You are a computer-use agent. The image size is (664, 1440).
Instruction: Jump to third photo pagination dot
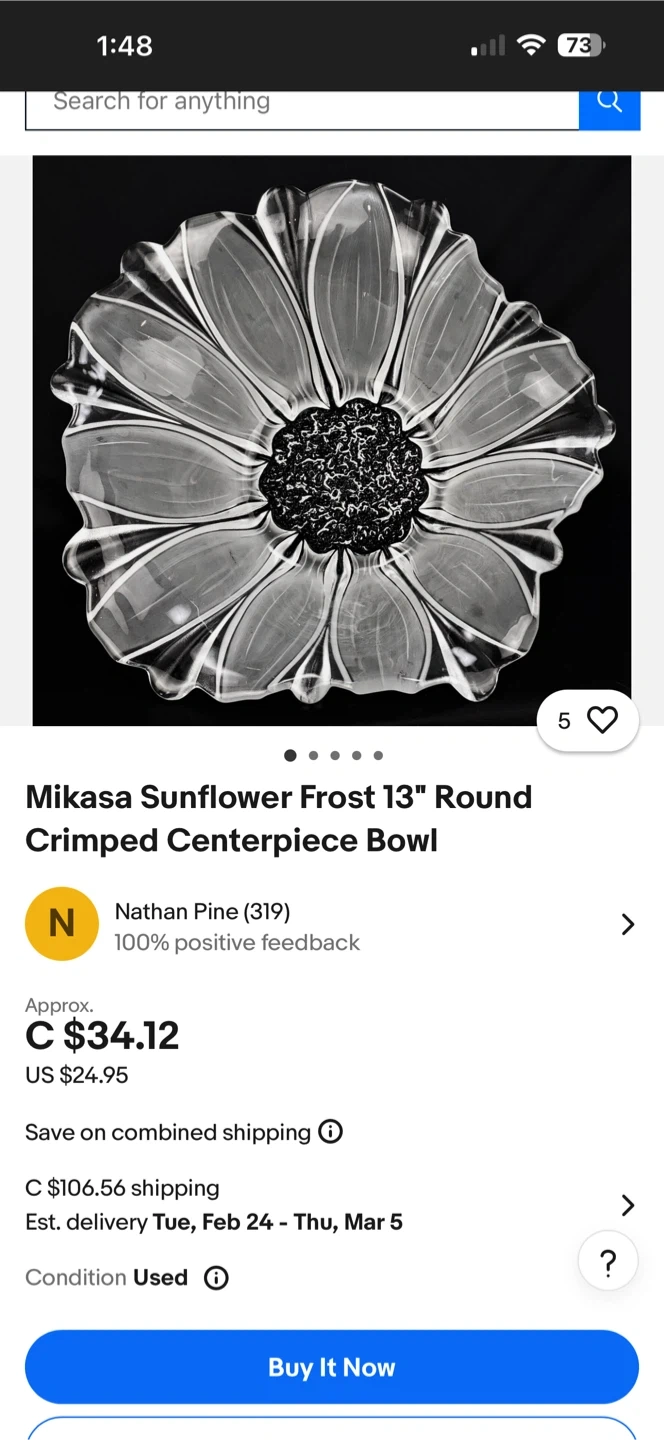pyautogui.click(x=335, y=756)
